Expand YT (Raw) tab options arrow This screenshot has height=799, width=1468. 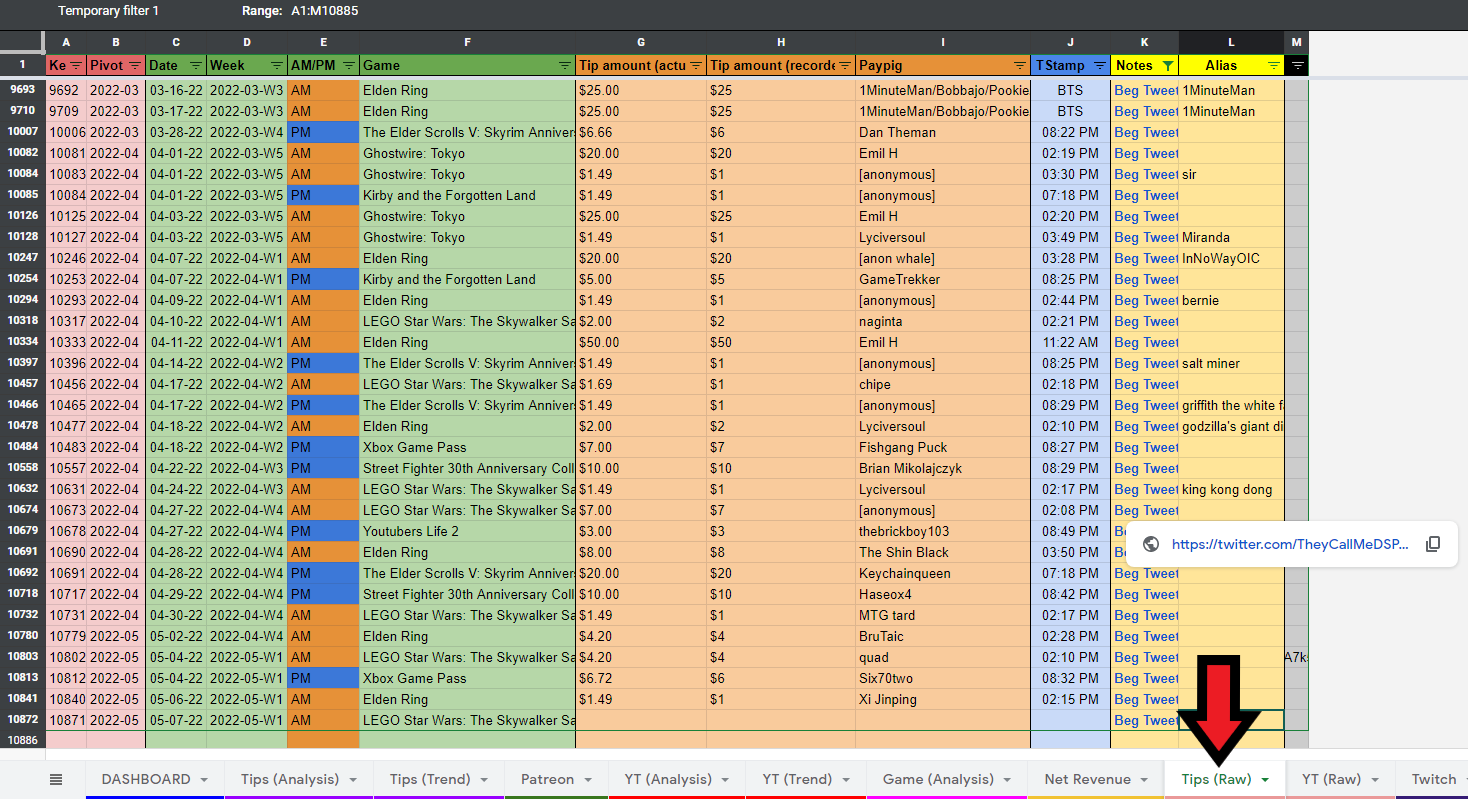click(x=1374, y=780)
